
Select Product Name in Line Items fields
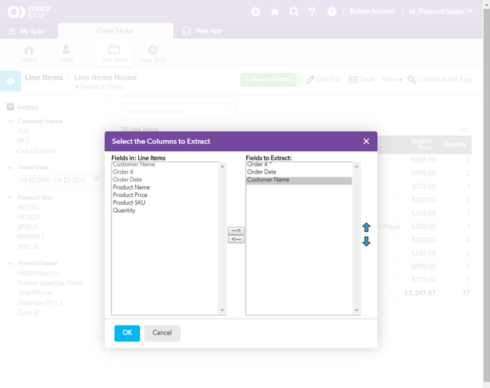[131, 187]
